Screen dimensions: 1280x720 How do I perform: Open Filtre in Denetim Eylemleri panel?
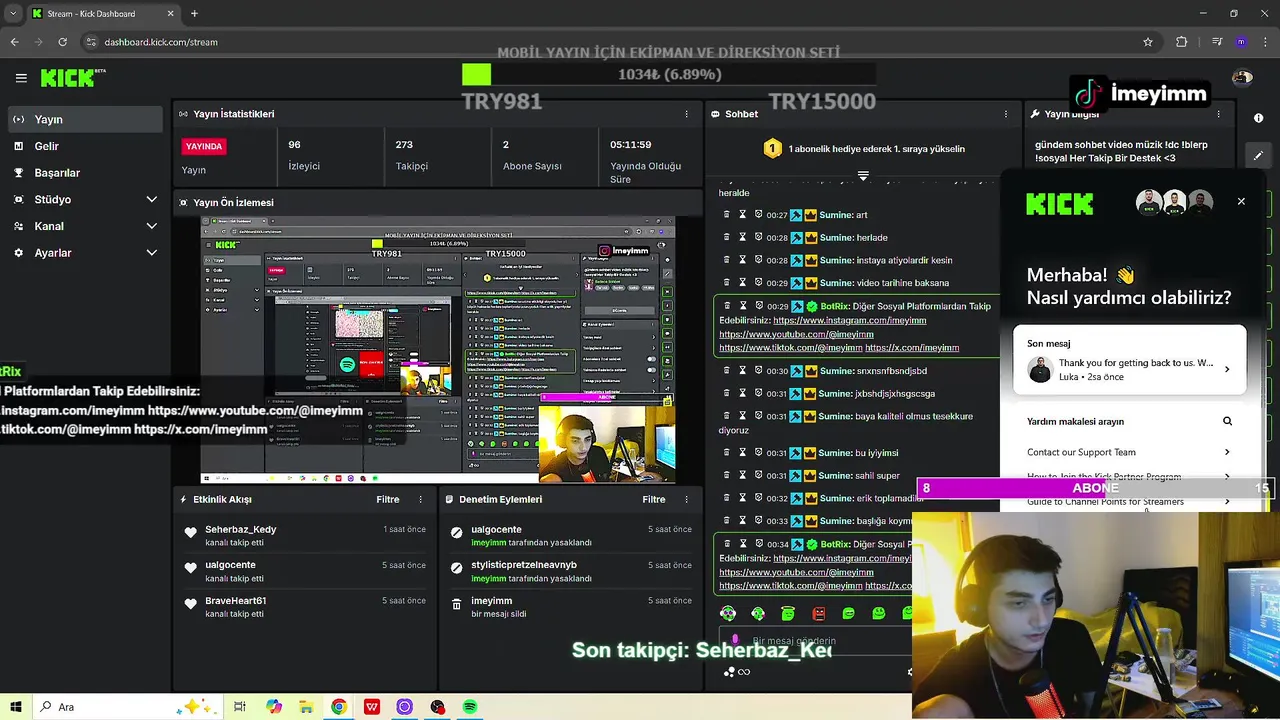click(654, 499)
